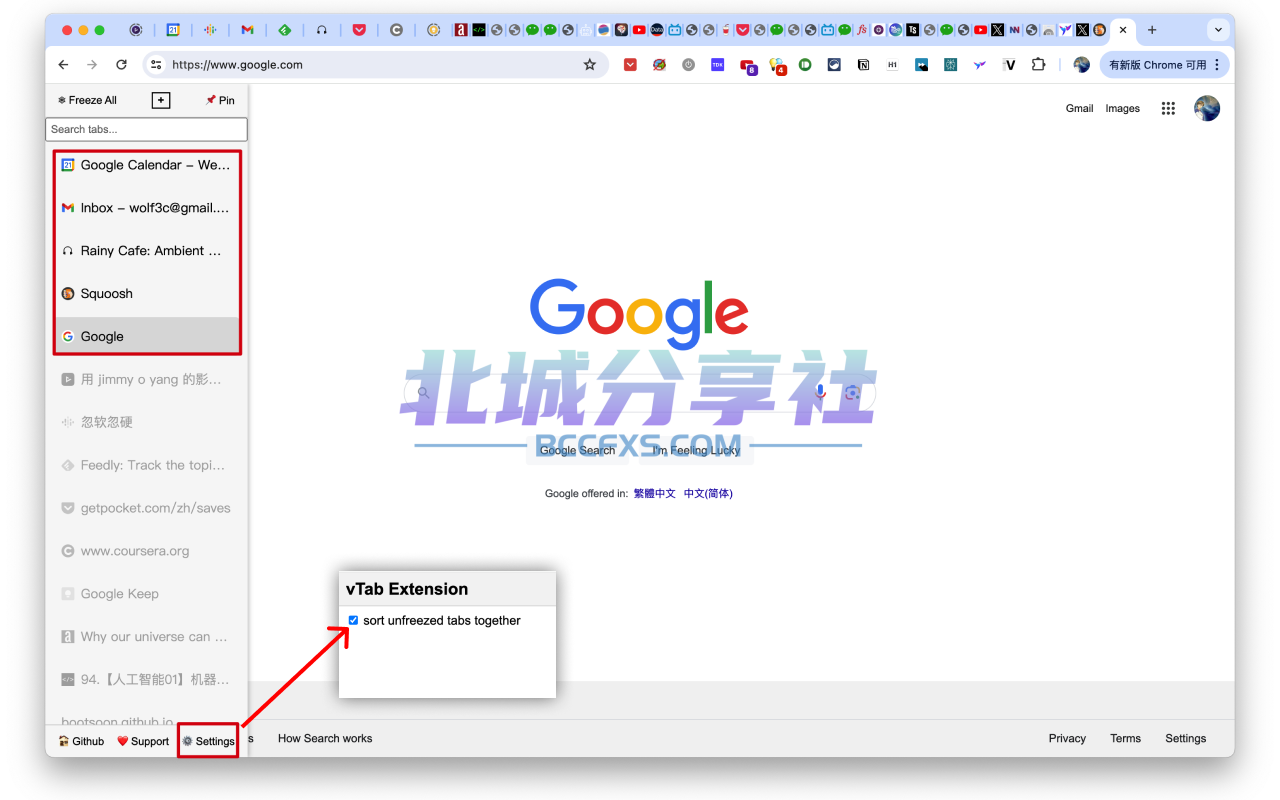Open the Google account avatar
This screenshot has width=1280, height=800.
tap(1207, 108)
